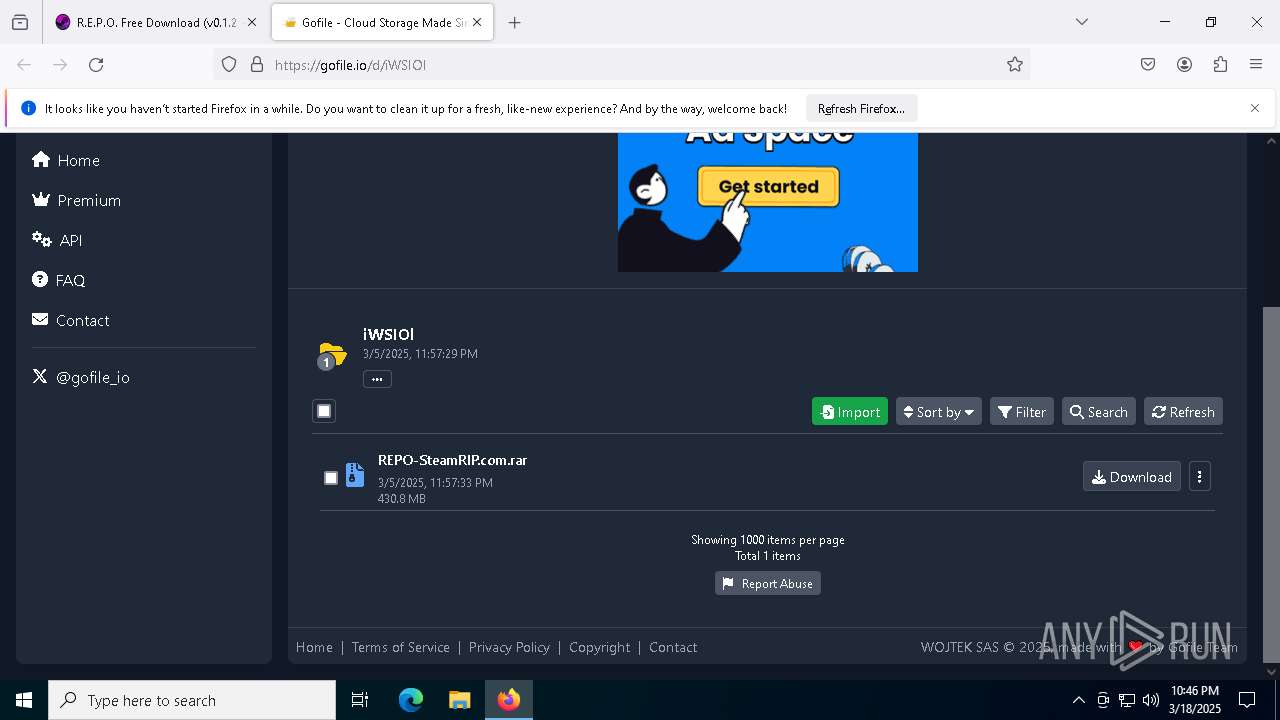Select the Gofile Cloud Storage tab
The width and height of the screenshot is (1280, 720).
tap(380, 22)
